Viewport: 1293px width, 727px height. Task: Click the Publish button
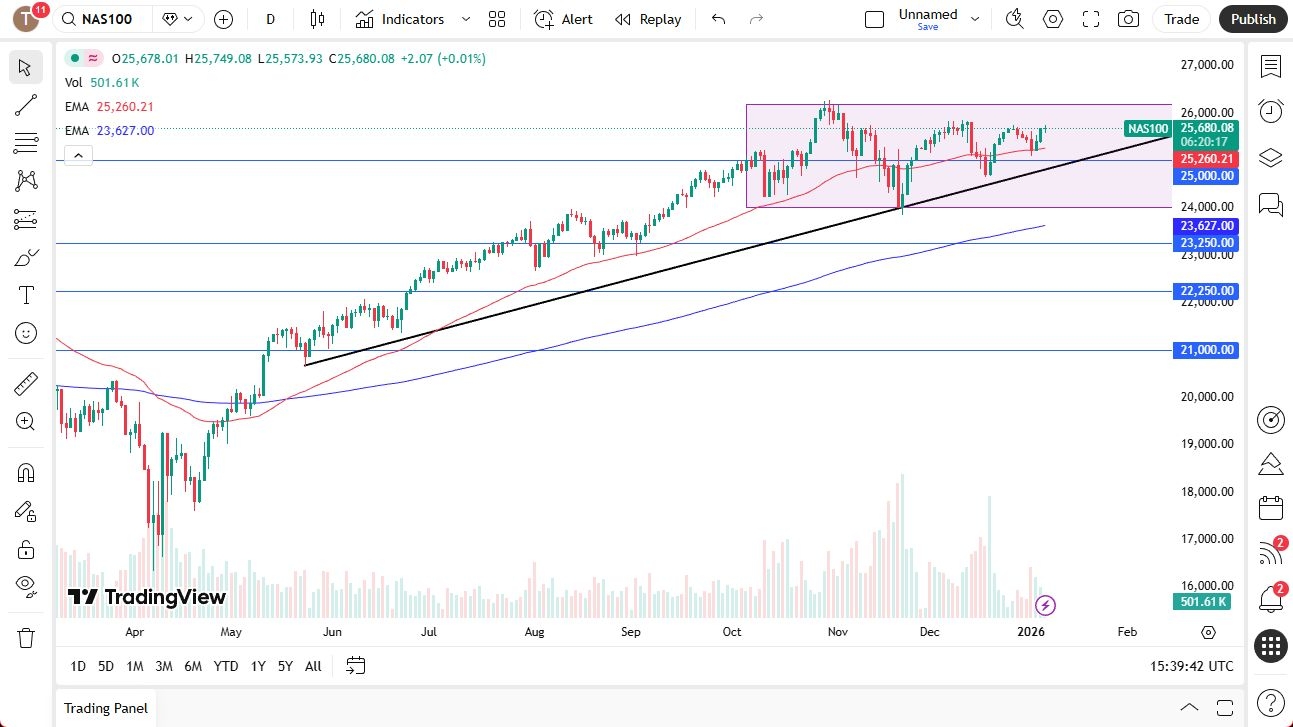click(1252, 19)
